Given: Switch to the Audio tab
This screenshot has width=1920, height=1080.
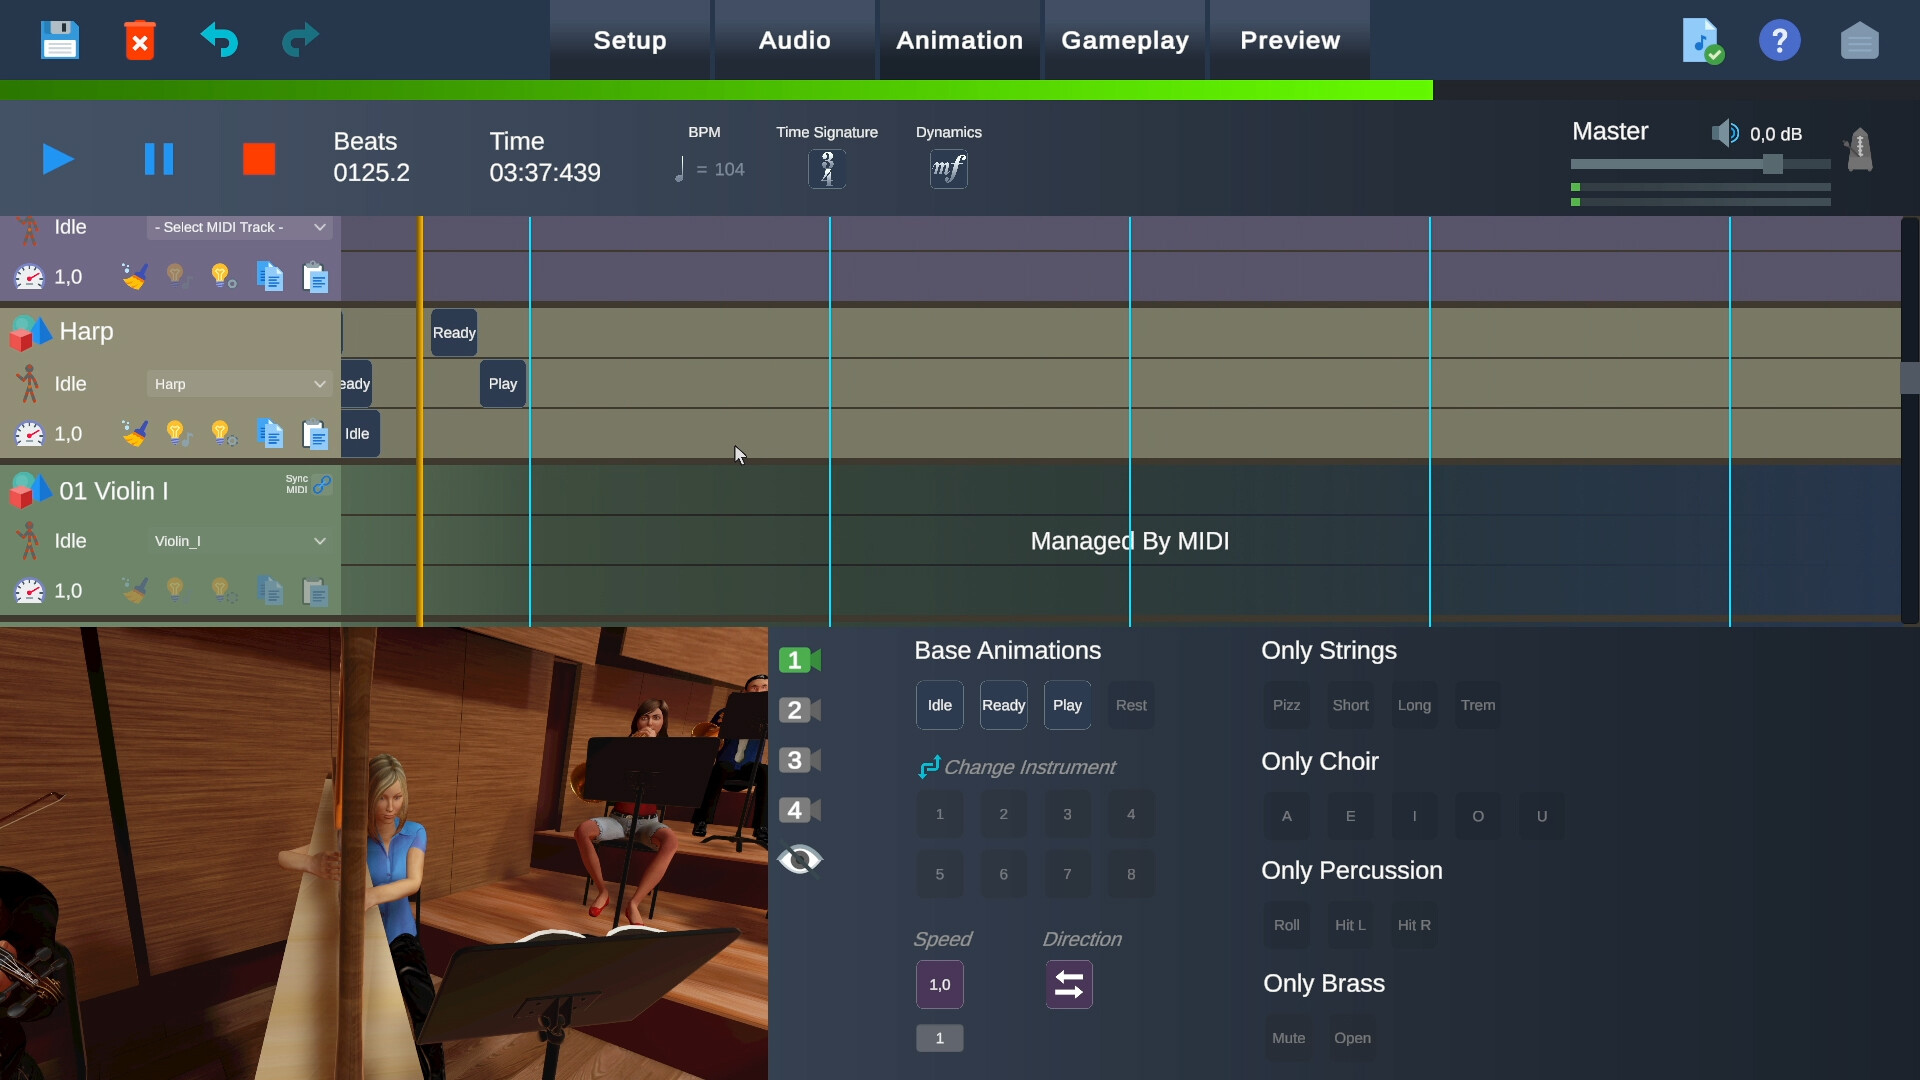Looking at the screenshot, I should click(x=793, y=40).
